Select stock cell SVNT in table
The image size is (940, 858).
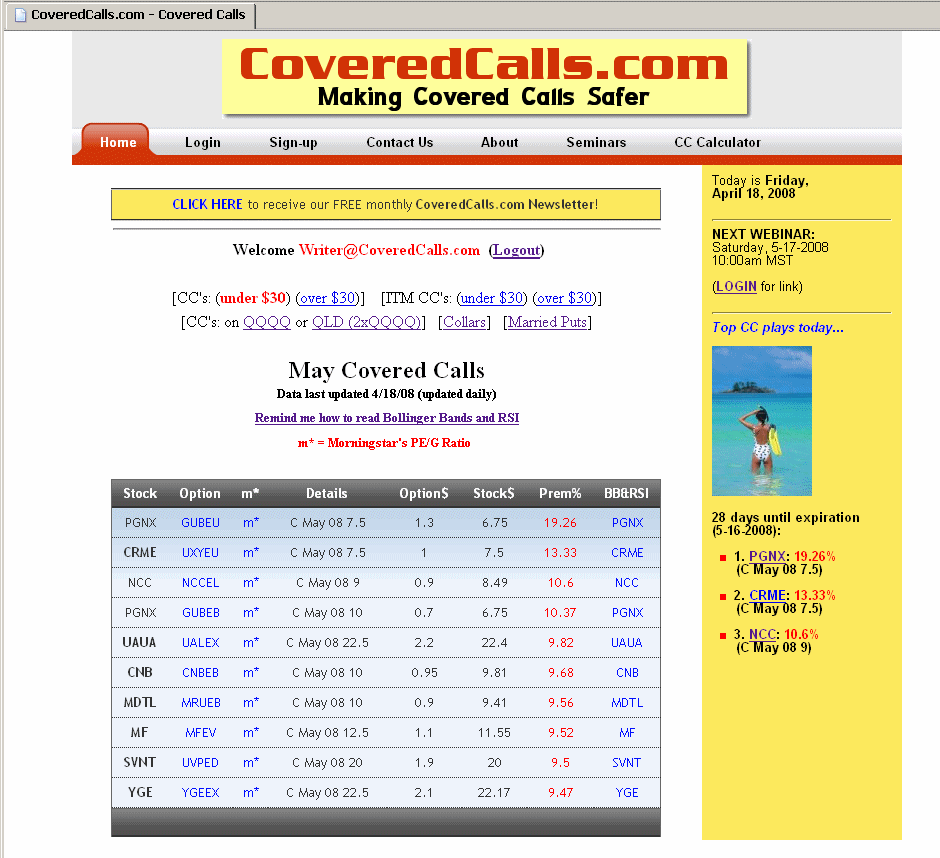click(140, 763)
